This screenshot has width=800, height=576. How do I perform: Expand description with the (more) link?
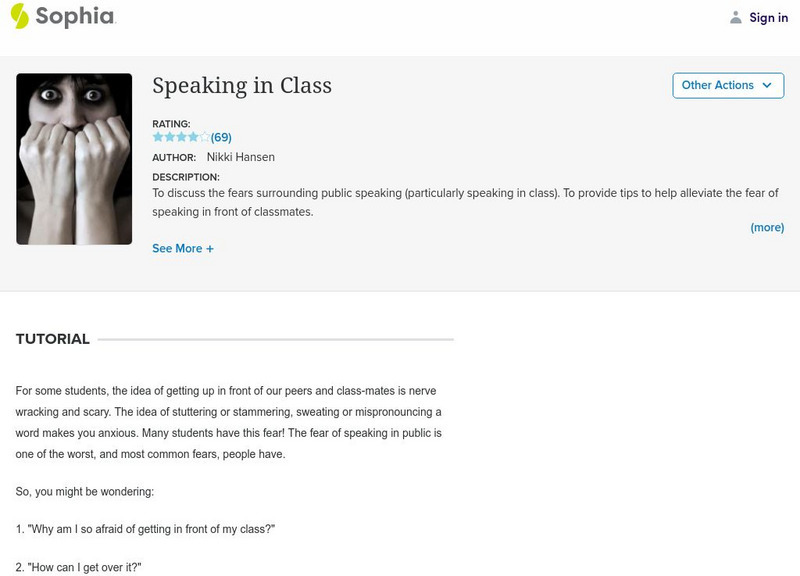click(767, 228)
